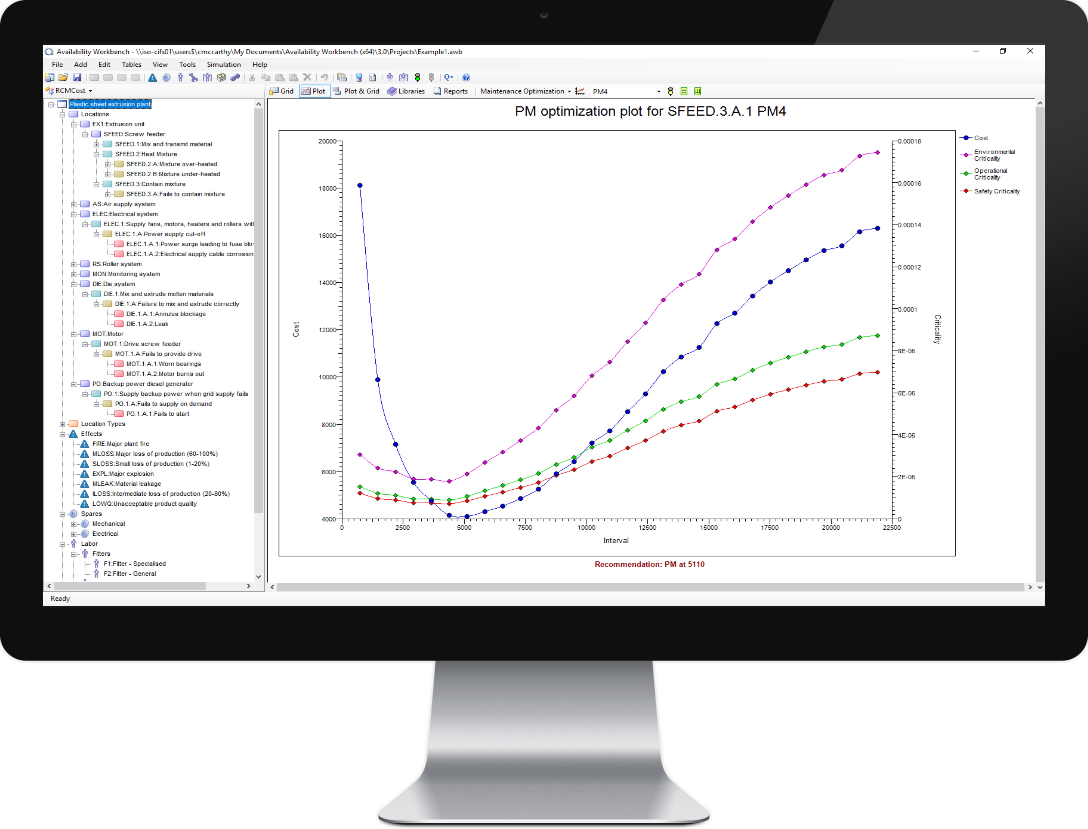The width and height of the screenshot is (1088, 829).
Task: Open the Reports button
Action: (450, 91)
